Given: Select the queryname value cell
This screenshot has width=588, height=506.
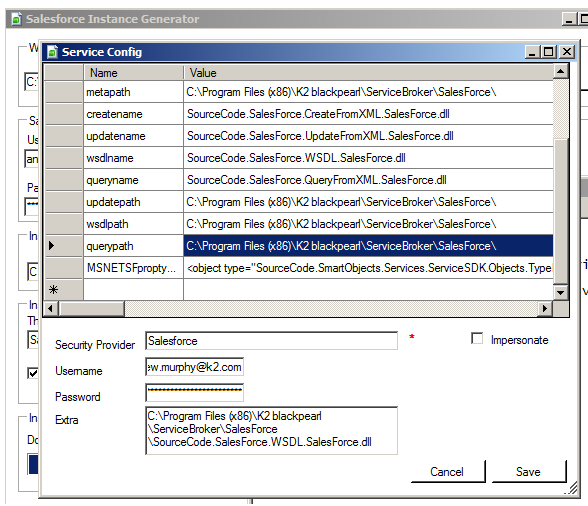Looking at the screenshot, I should coord(368,180).
